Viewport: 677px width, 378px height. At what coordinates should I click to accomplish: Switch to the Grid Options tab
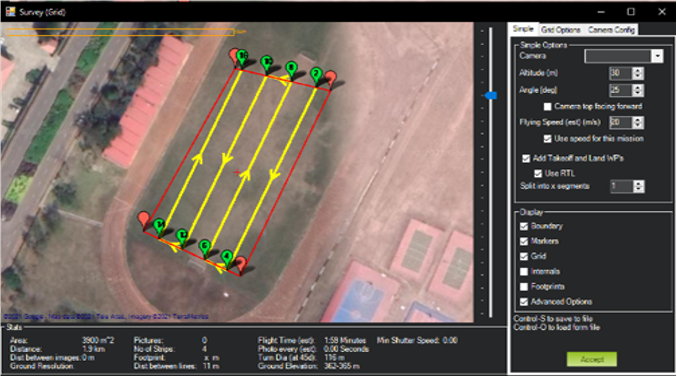560,30
